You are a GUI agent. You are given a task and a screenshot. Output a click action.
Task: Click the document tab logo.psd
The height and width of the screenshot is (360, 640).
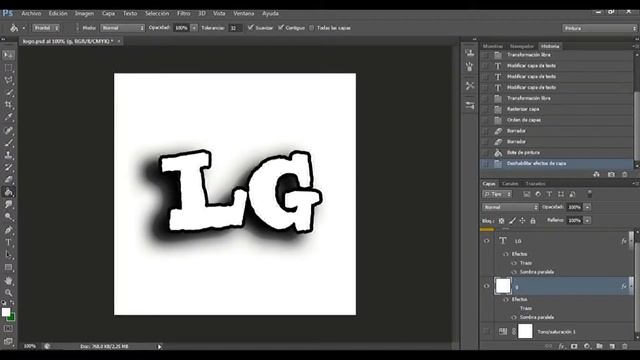[67, 41]
